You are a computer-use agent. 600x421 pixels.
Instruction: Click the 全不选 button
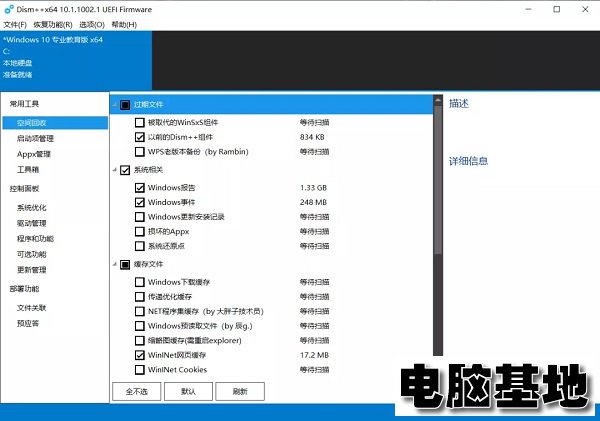point(137,391)
